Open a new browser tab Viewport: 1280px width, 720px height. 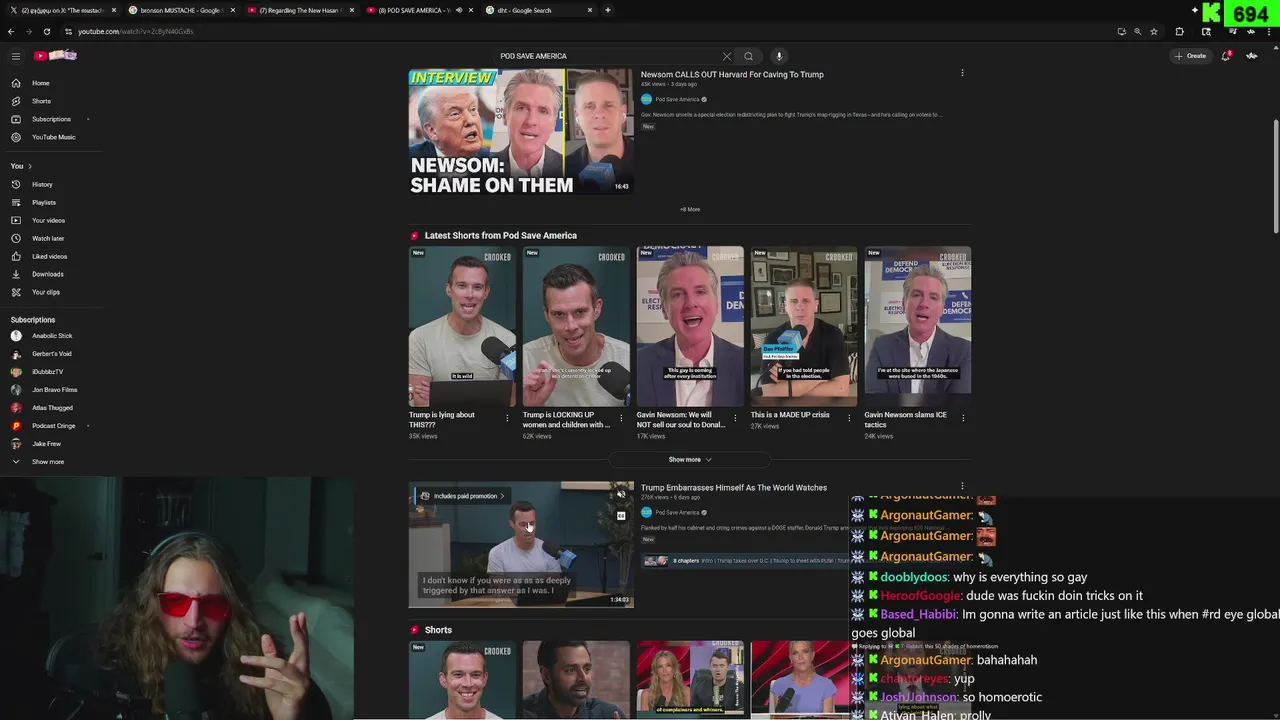608,10
